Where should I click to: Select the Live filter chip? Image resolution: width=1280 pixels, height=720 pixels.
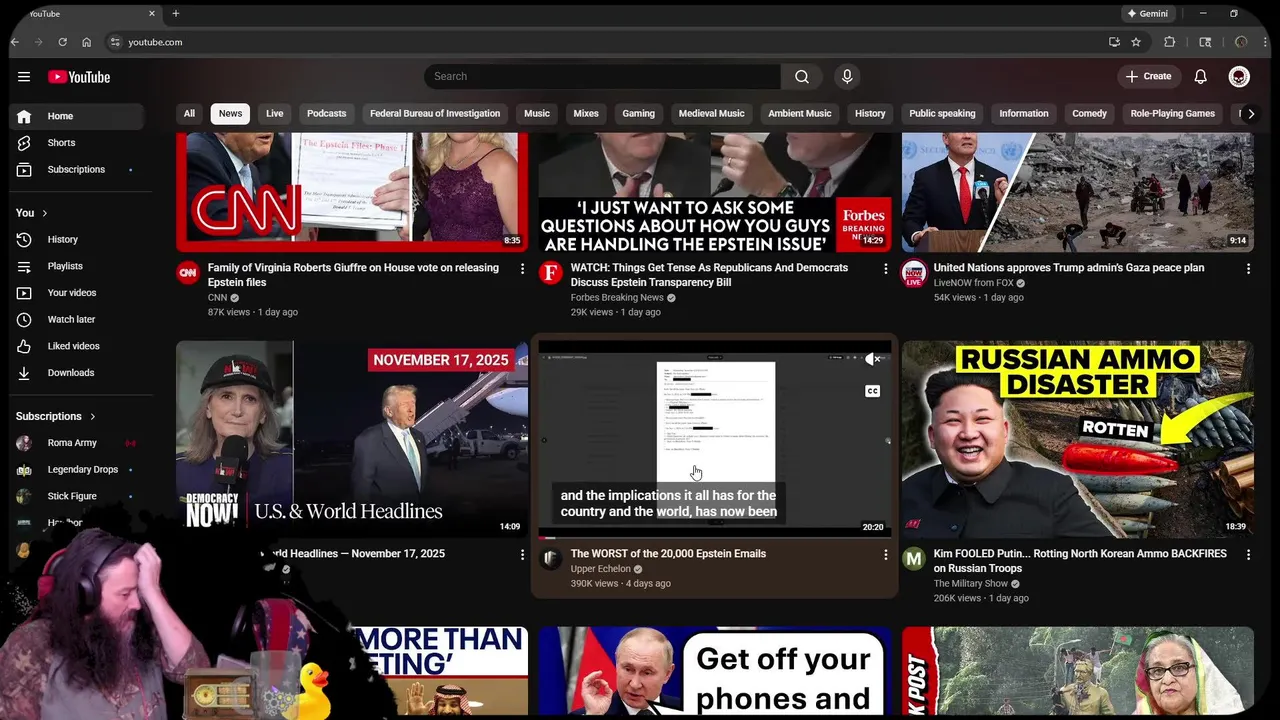(274, 114)
